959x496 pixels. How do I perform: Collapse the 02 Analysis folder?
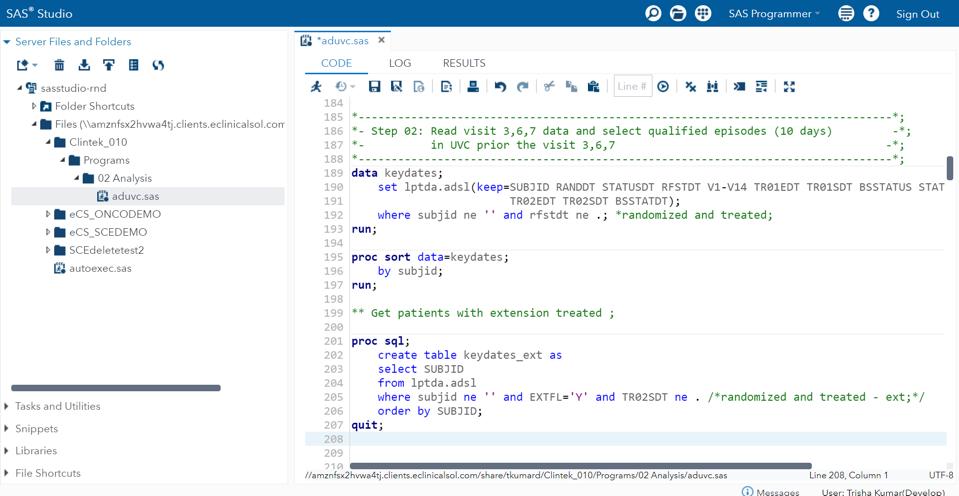pyautogui.click(x=76, y=178)
